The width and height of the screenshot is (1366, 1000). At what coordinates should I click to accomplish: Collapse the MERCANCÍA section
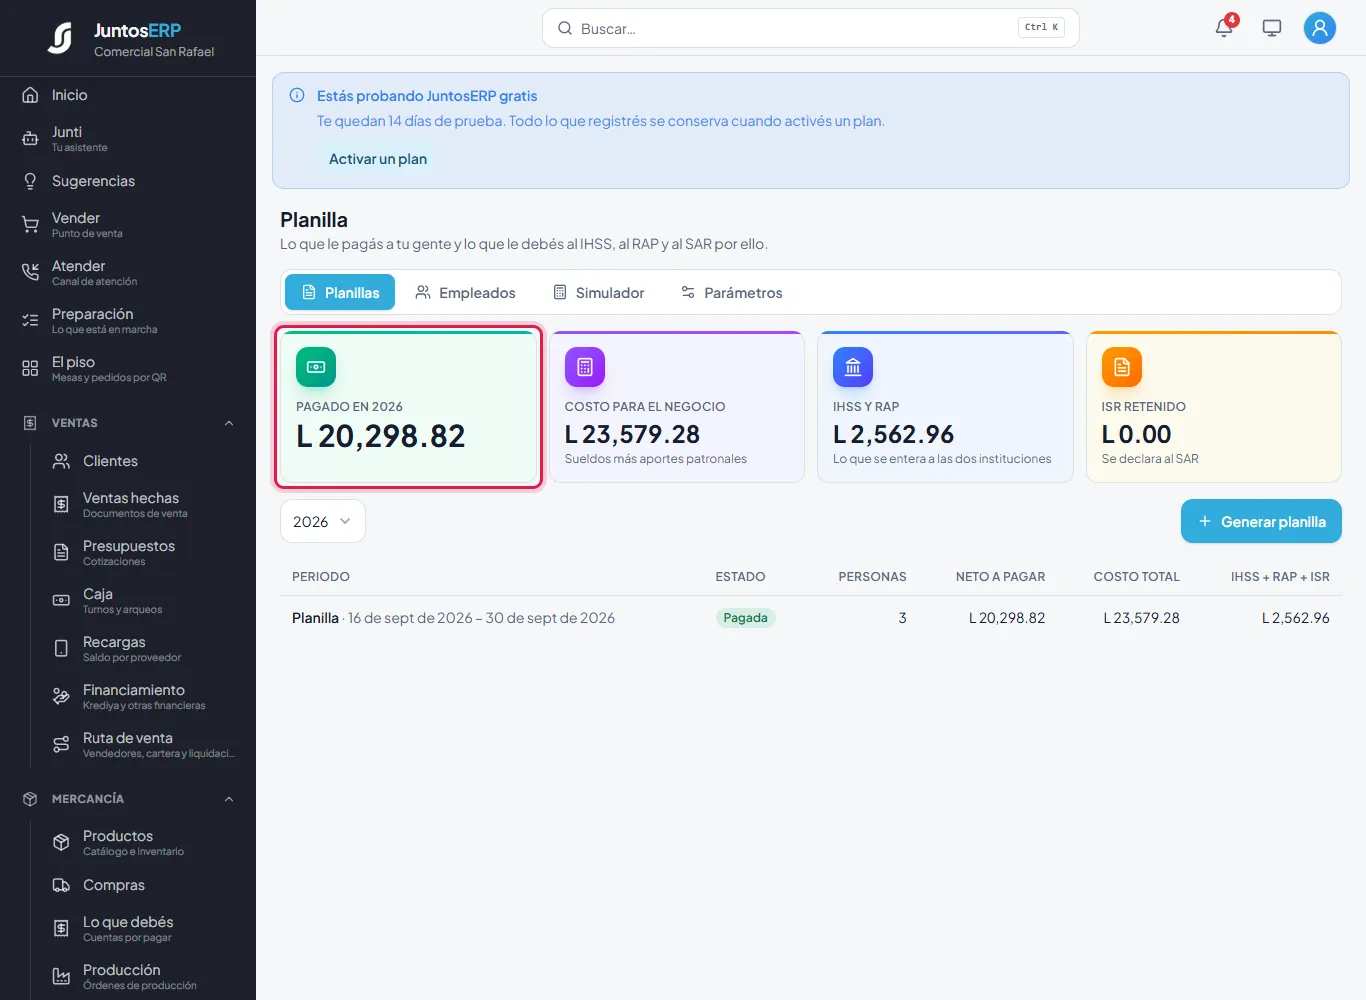click(128, 799)
